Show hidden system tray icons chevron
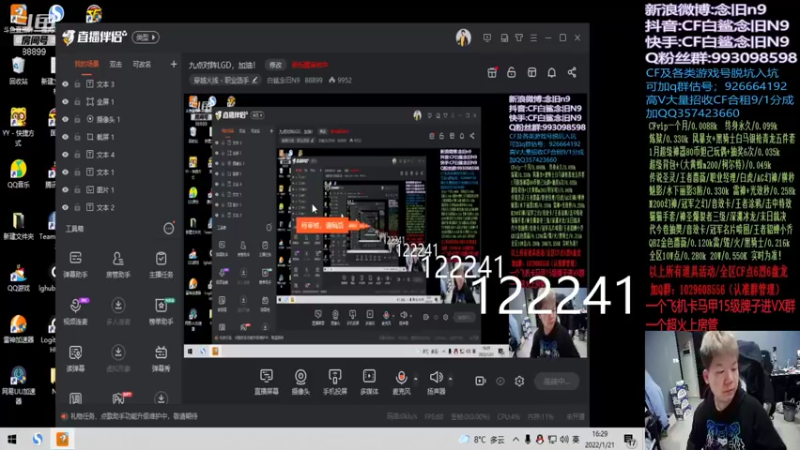 [516, 439]
